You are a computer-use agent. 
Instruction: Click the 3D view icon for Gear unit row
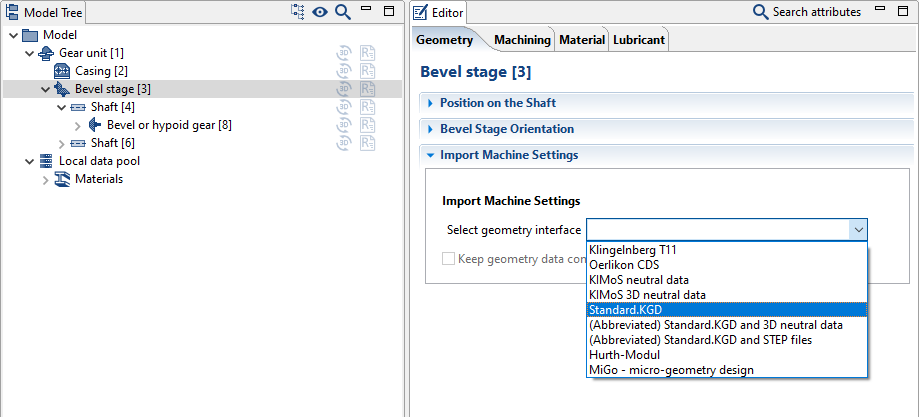coord(343,53)
